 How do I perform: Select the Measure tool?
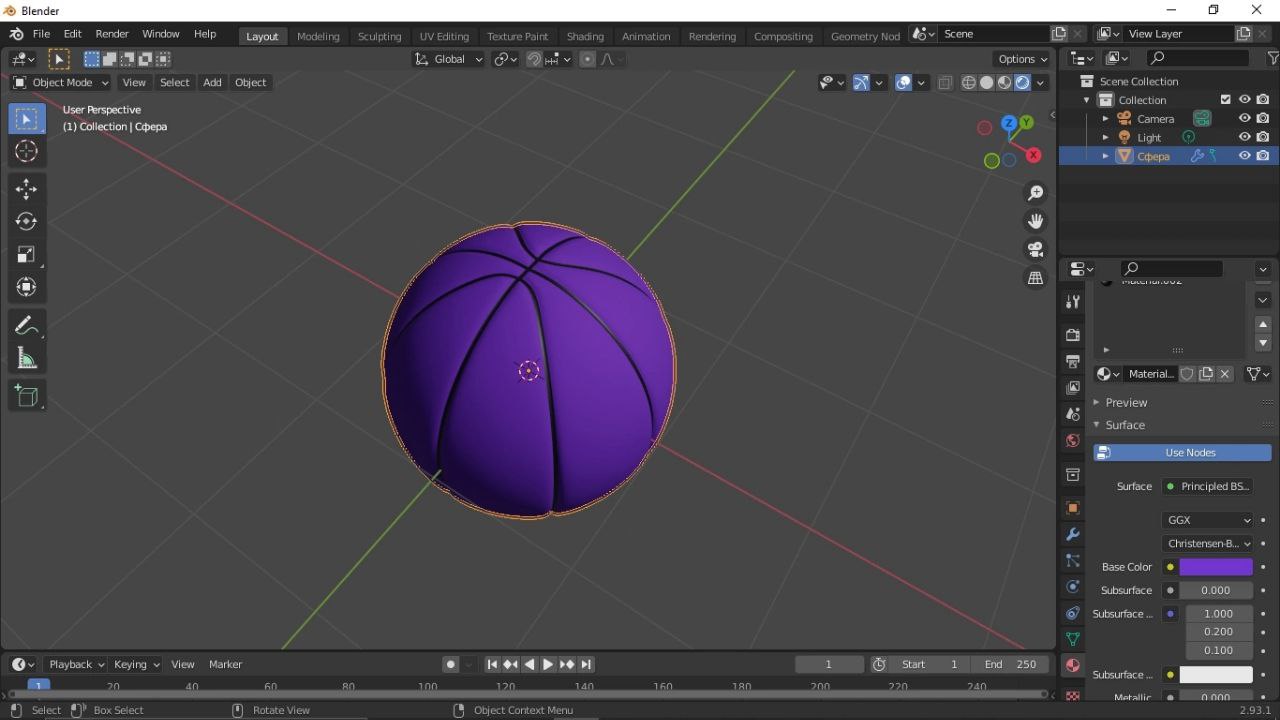[x=27, y=359]
